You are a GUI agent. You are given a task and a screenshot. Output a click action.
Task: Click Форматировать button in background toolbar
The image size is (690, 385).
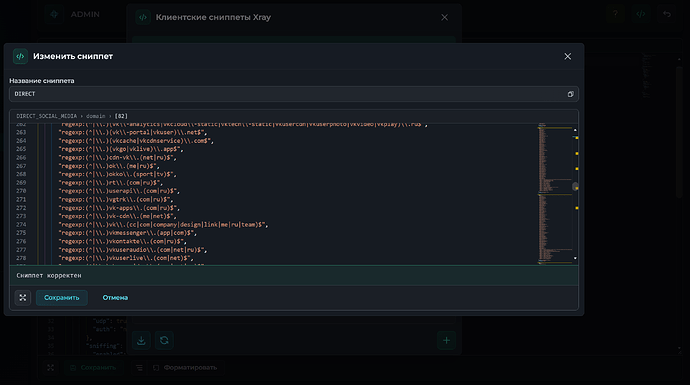[186, 367]
